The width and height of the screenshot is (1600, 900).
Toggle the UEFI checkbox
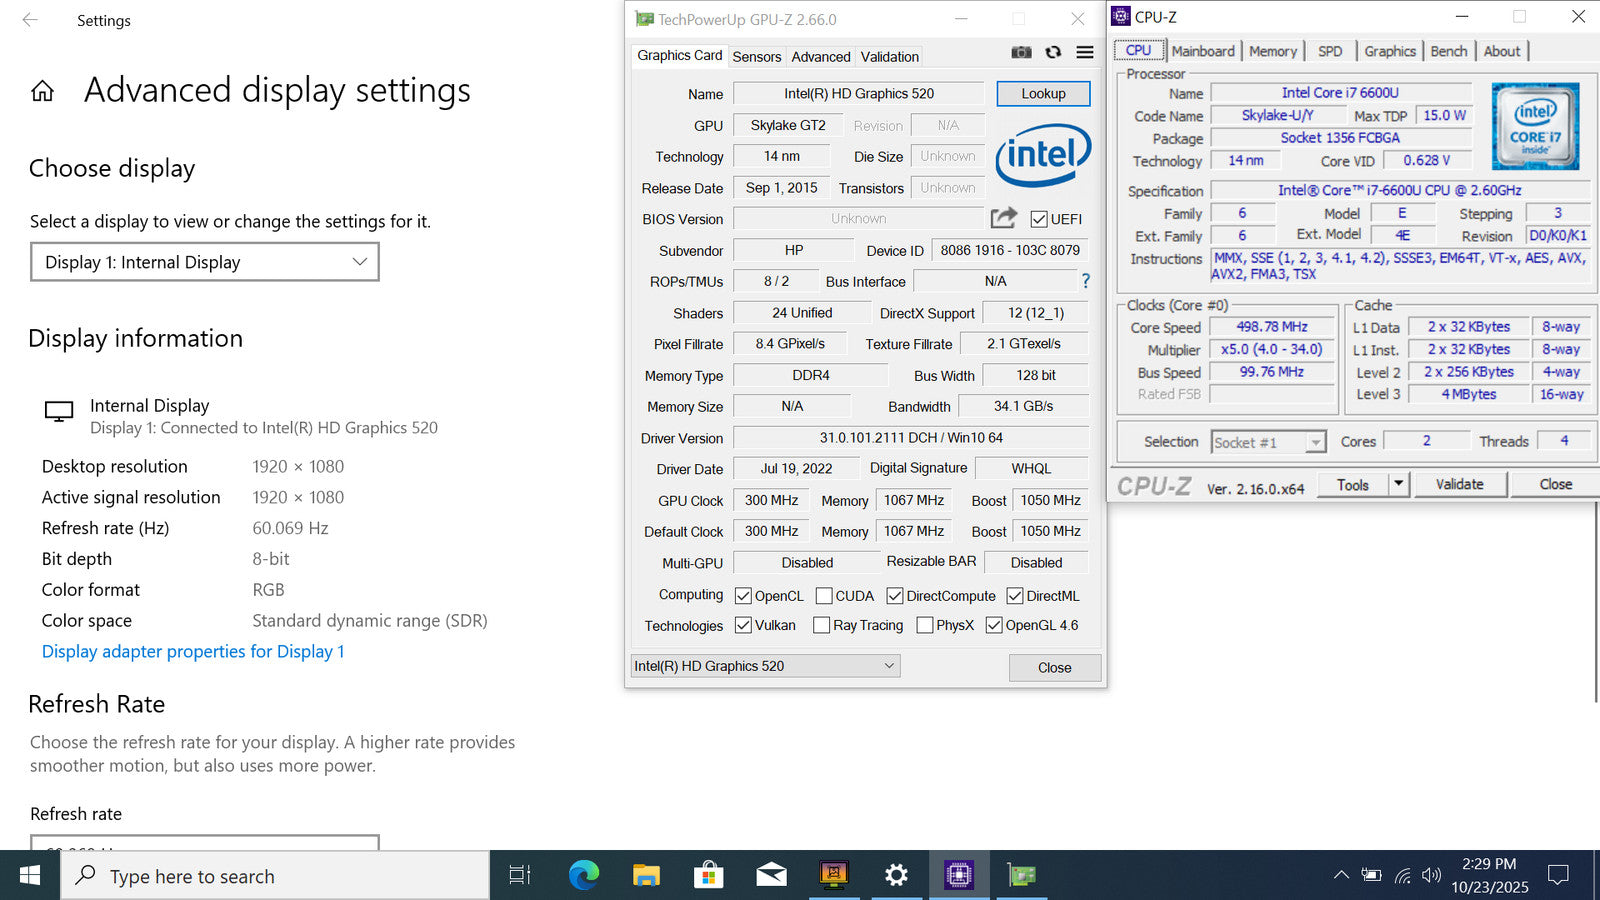1039,219
